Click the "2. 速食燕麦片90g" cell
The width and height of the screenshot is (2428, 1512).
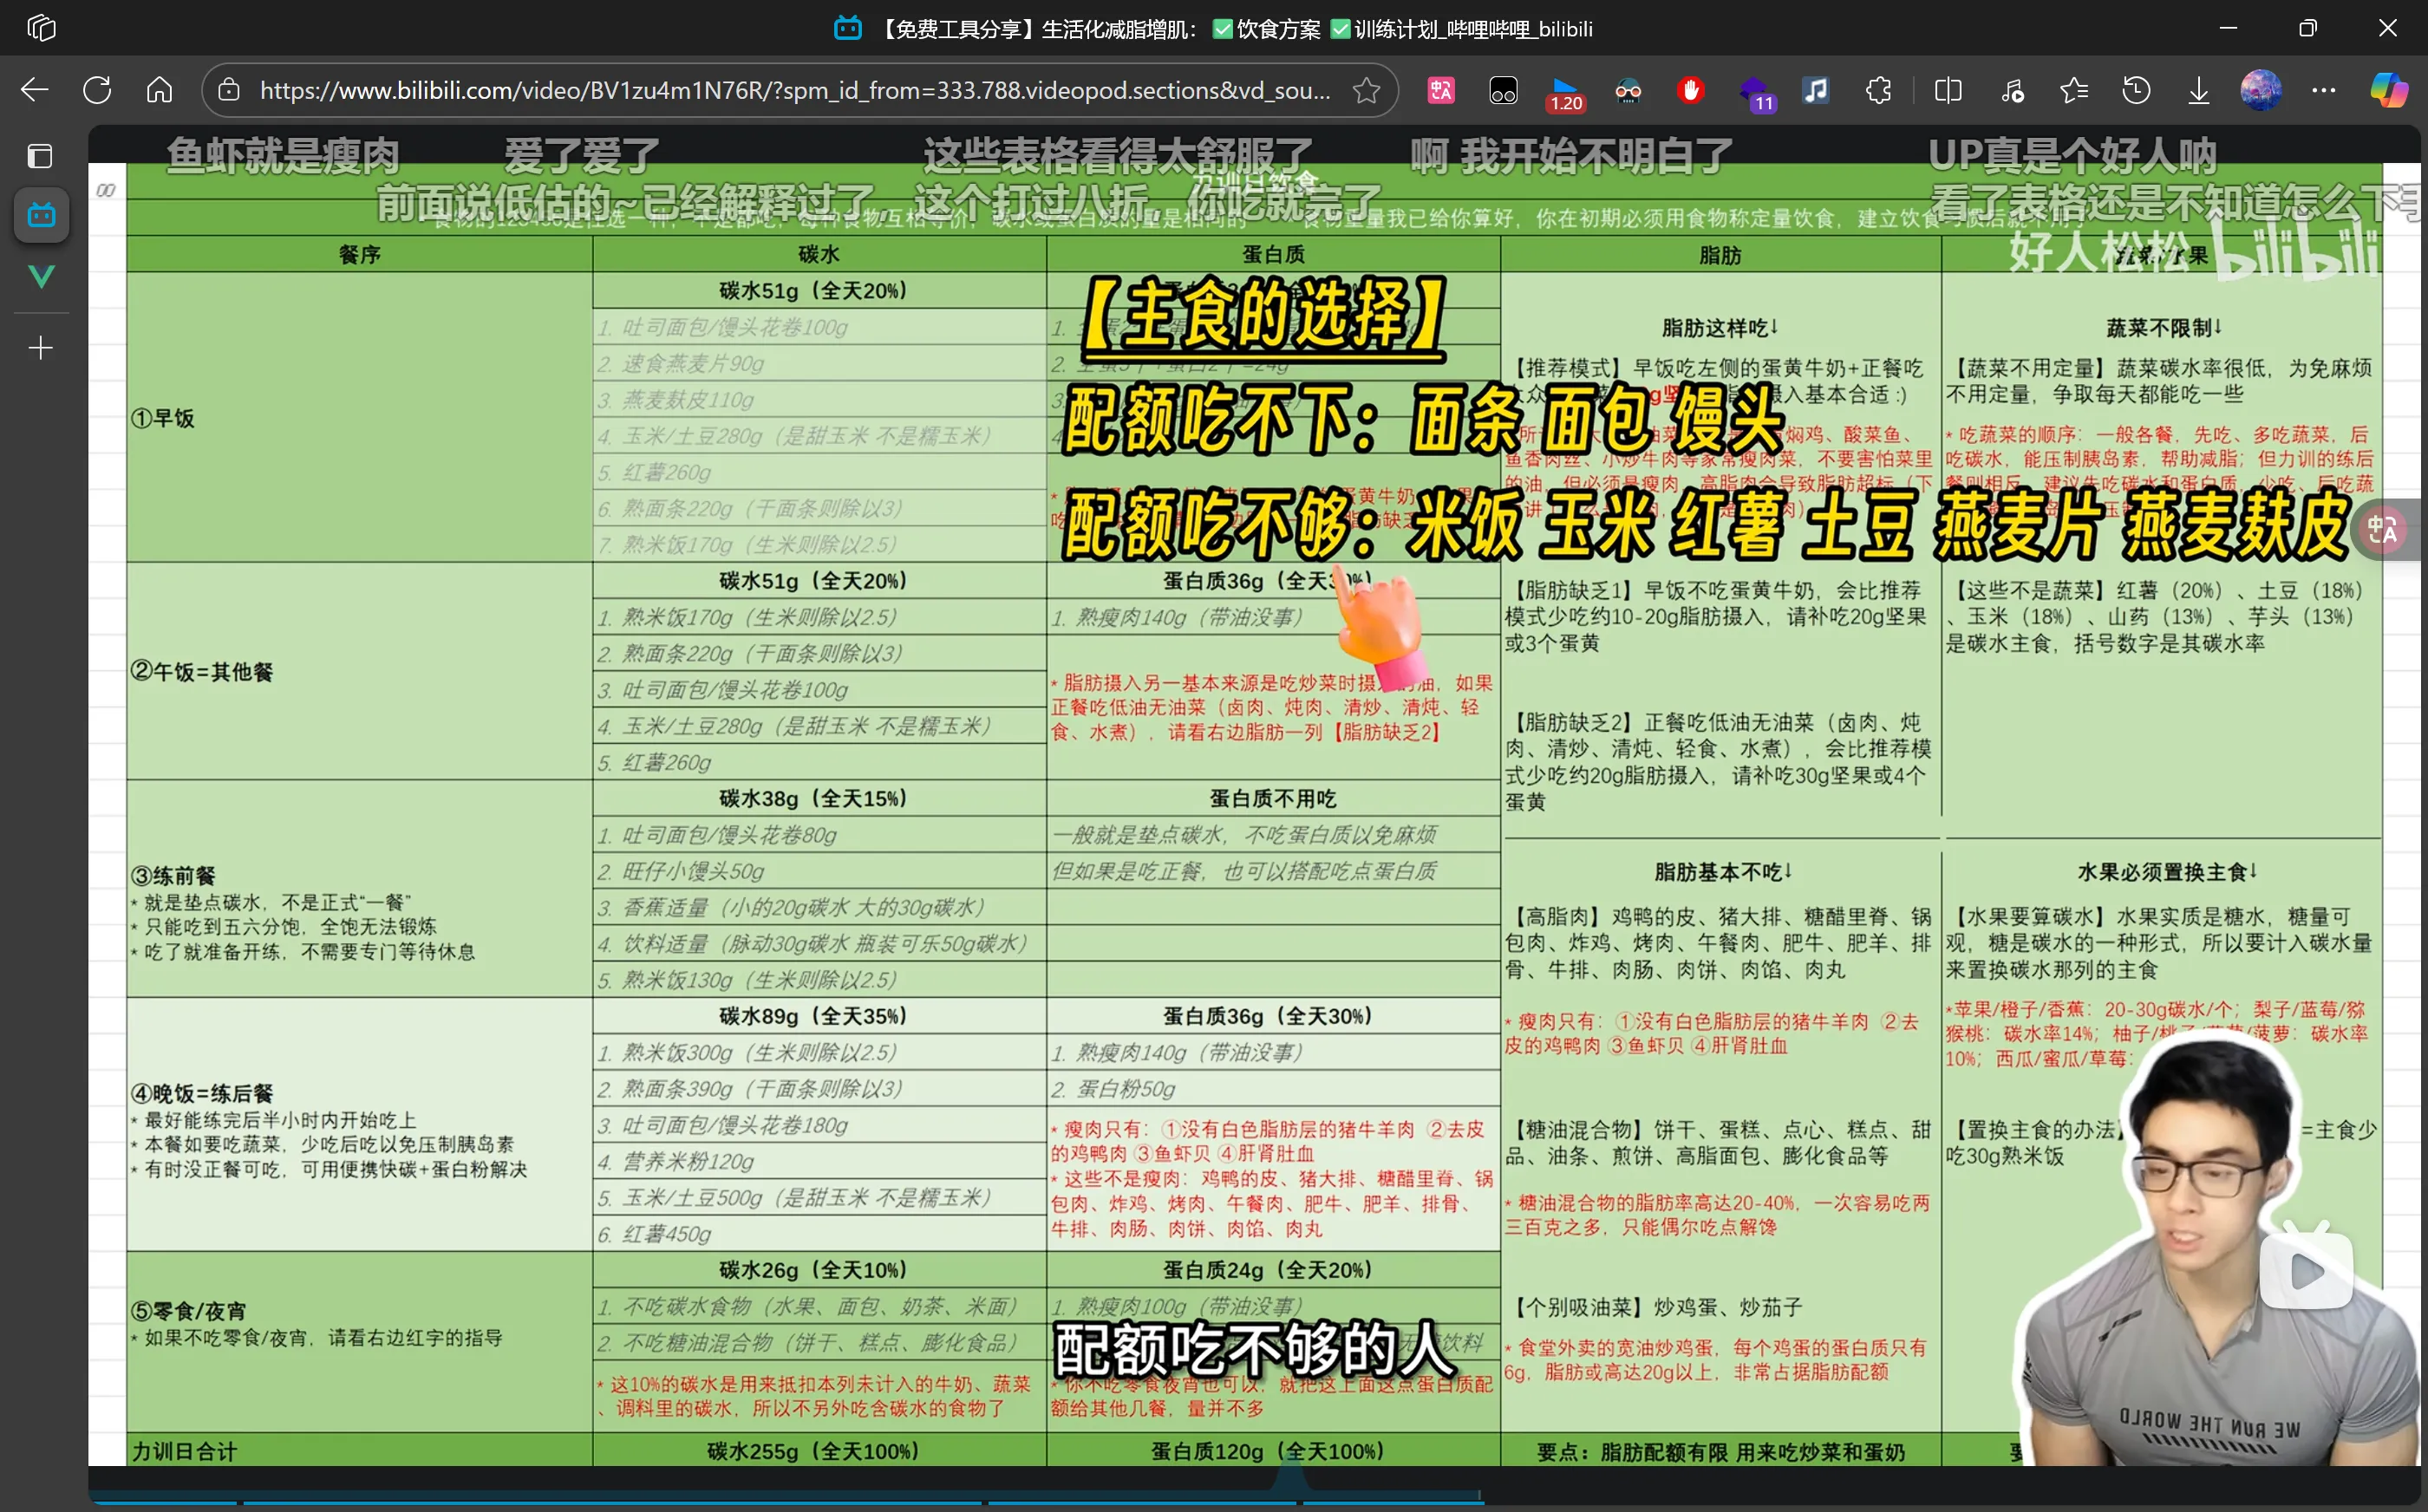[x=819, y=364]
